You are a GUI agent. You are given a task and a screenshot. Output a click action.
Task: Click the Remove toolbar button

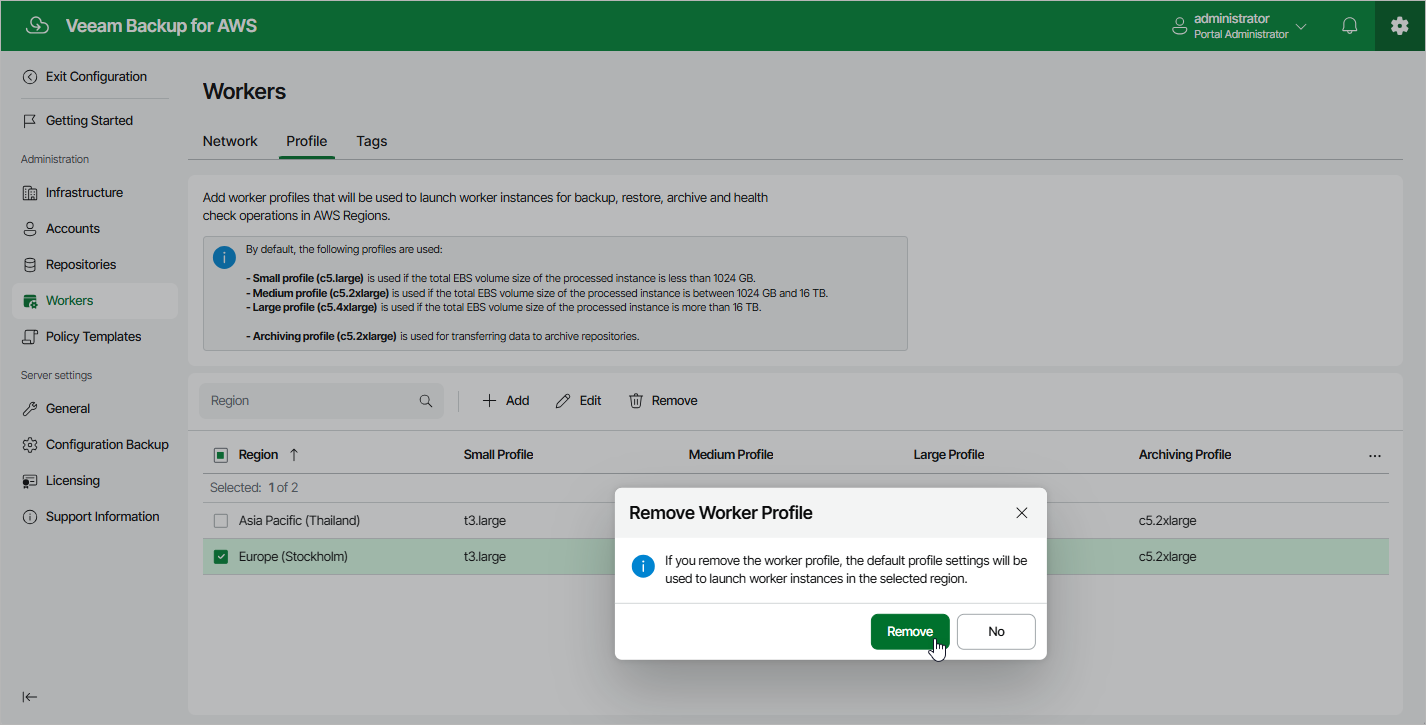click(x=663, y=401)
